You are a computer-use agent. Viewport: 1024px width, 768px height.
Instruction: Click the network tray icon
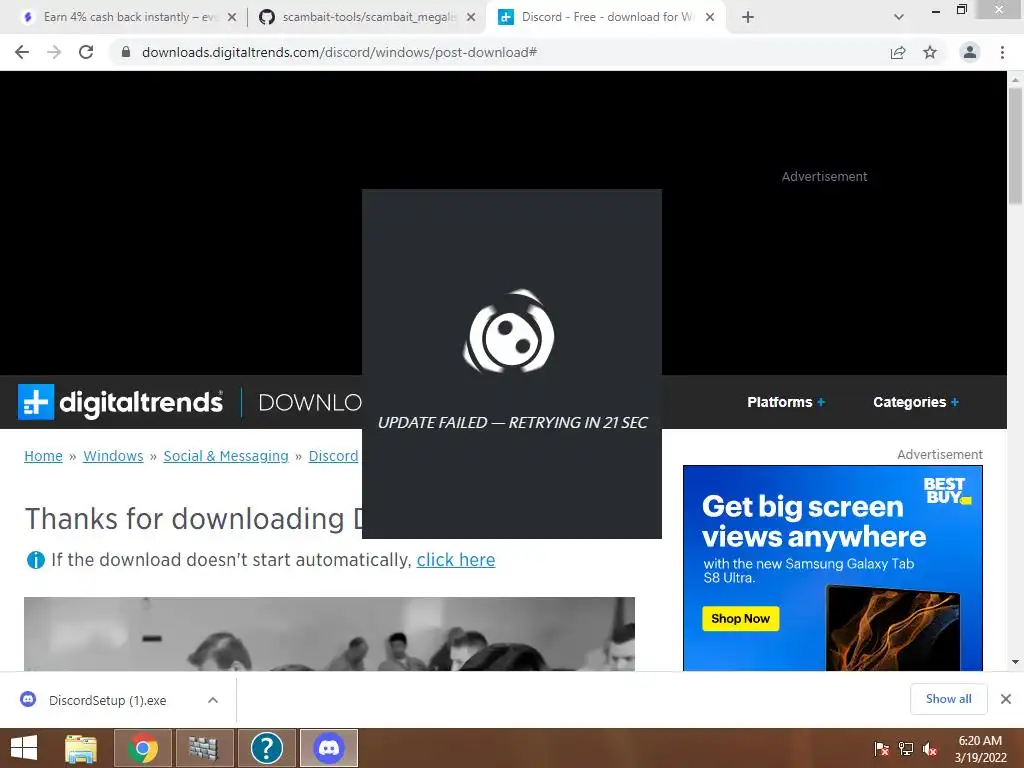click(x=906, y=748)
